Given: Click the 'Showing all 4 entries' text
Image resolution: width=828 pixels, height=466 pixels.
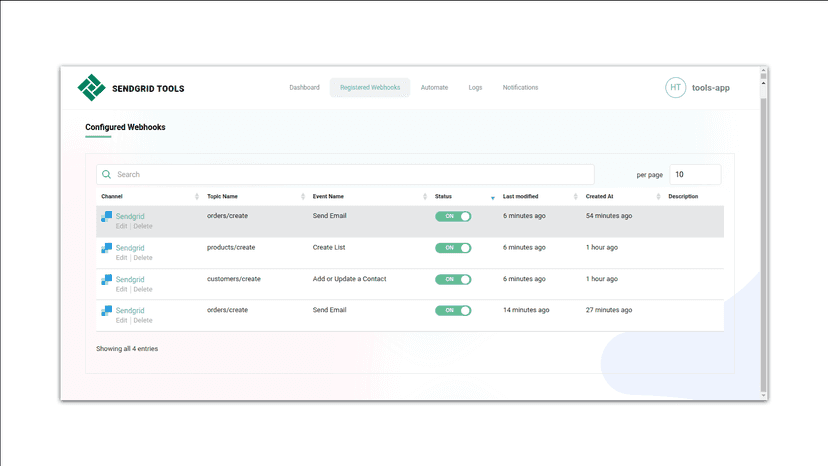Looking at the screenshot, I should point(127,349).
